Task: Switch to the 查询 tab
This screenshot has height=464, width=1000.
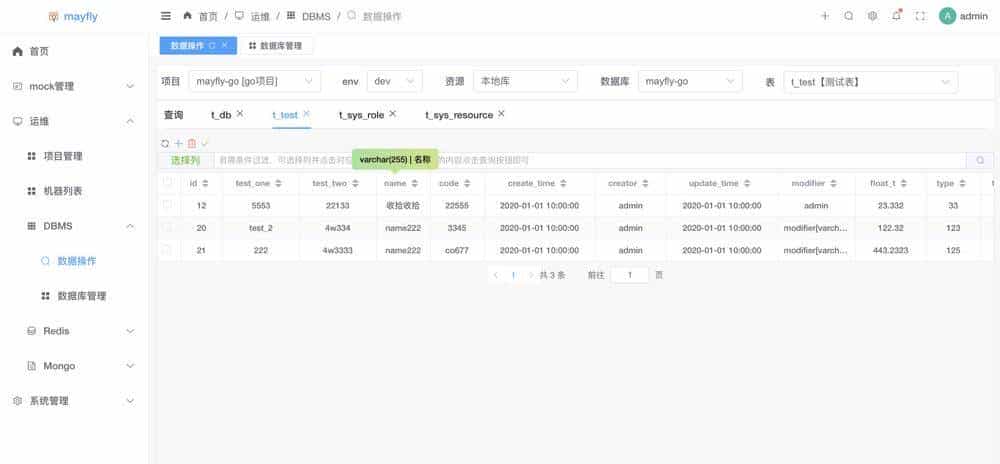Action: (173, 115)
